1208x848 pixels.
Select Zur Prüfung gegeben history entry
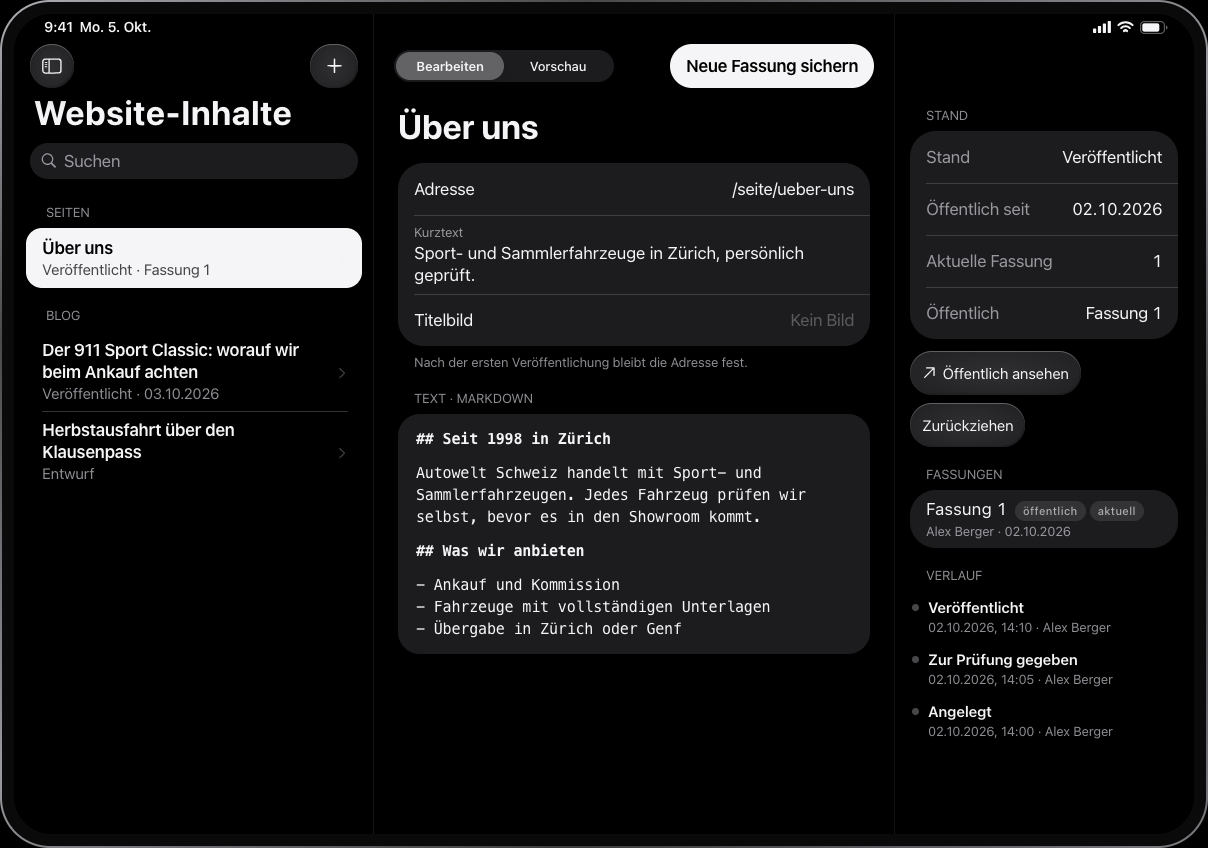click(x=1044, y=669)
